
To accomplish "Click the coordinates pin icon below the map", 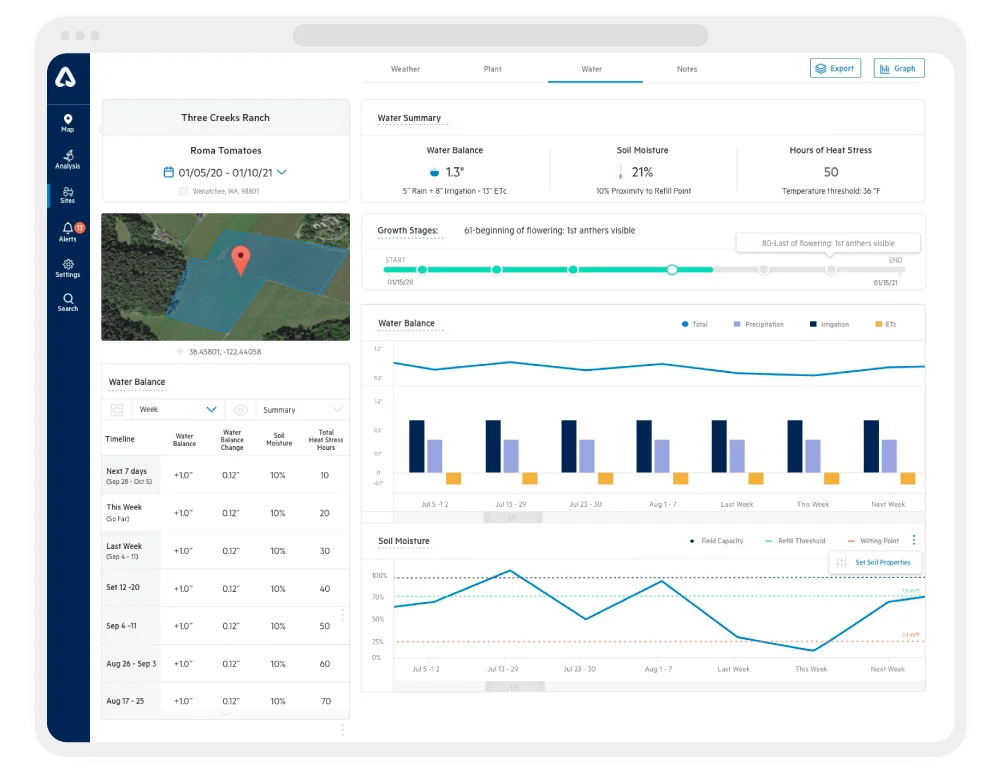I will click(x=180, y=352).
